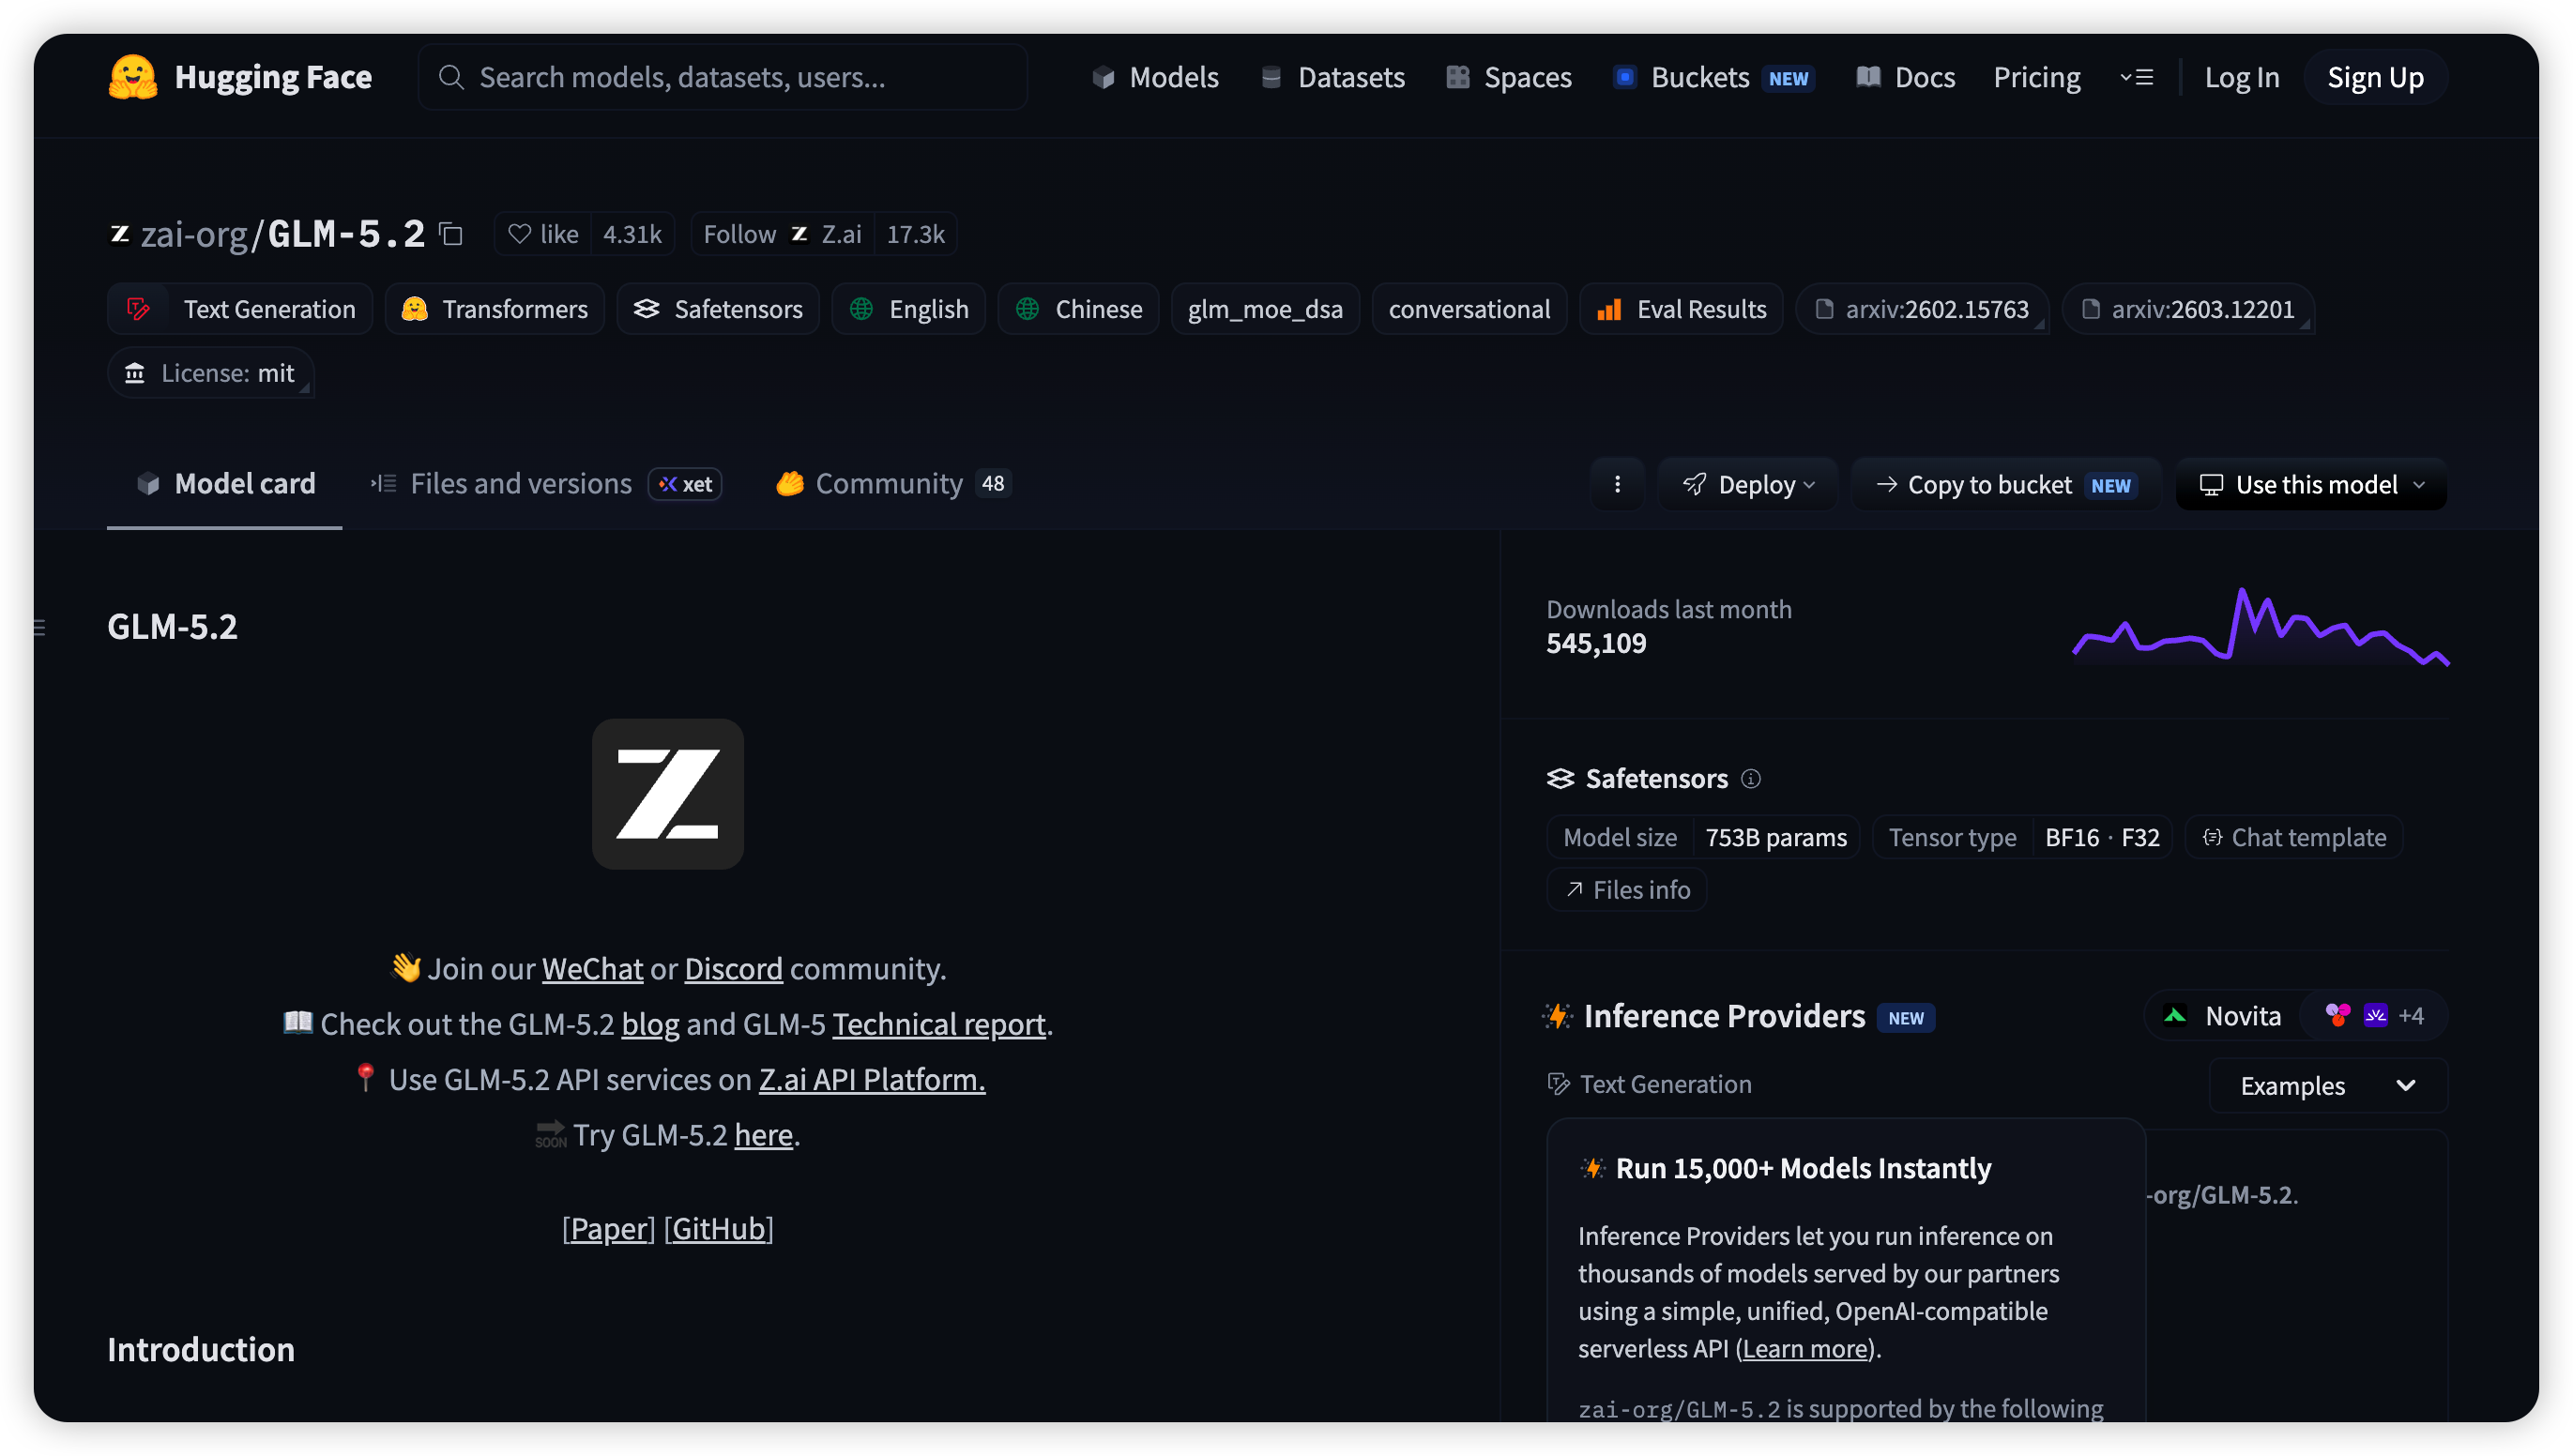Open the Eval Results tag
The width and height of the screenshot is (2573, 1456).
(x=1681, y=309)
